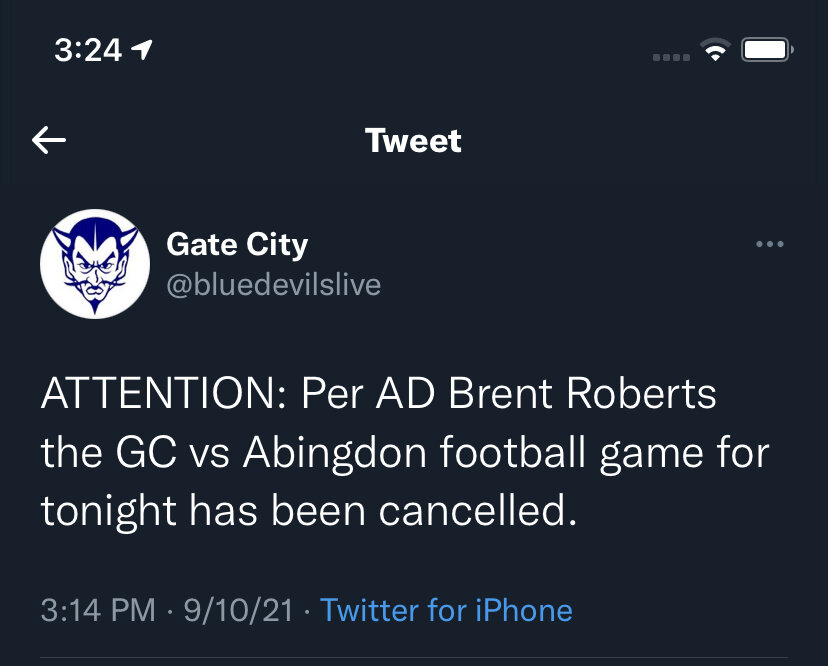828x666 pixels.
Task: Tap the 9/10/21 date text
Action: click(238, 610)
